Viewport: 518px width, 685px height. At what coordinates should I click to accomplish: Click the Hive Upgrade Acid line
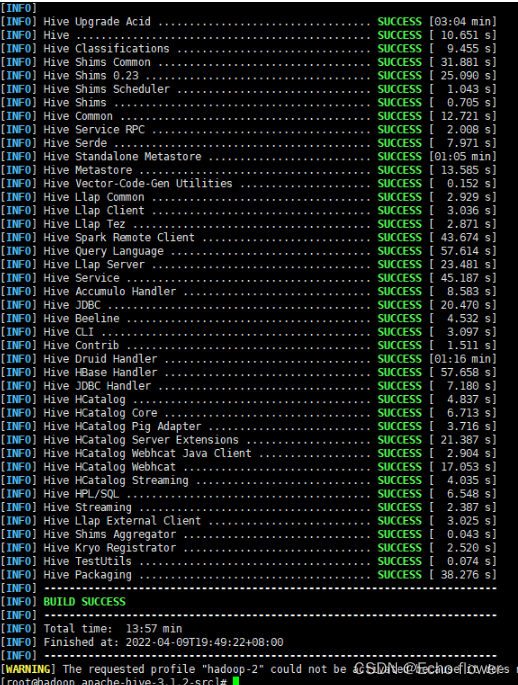point(249,21)
